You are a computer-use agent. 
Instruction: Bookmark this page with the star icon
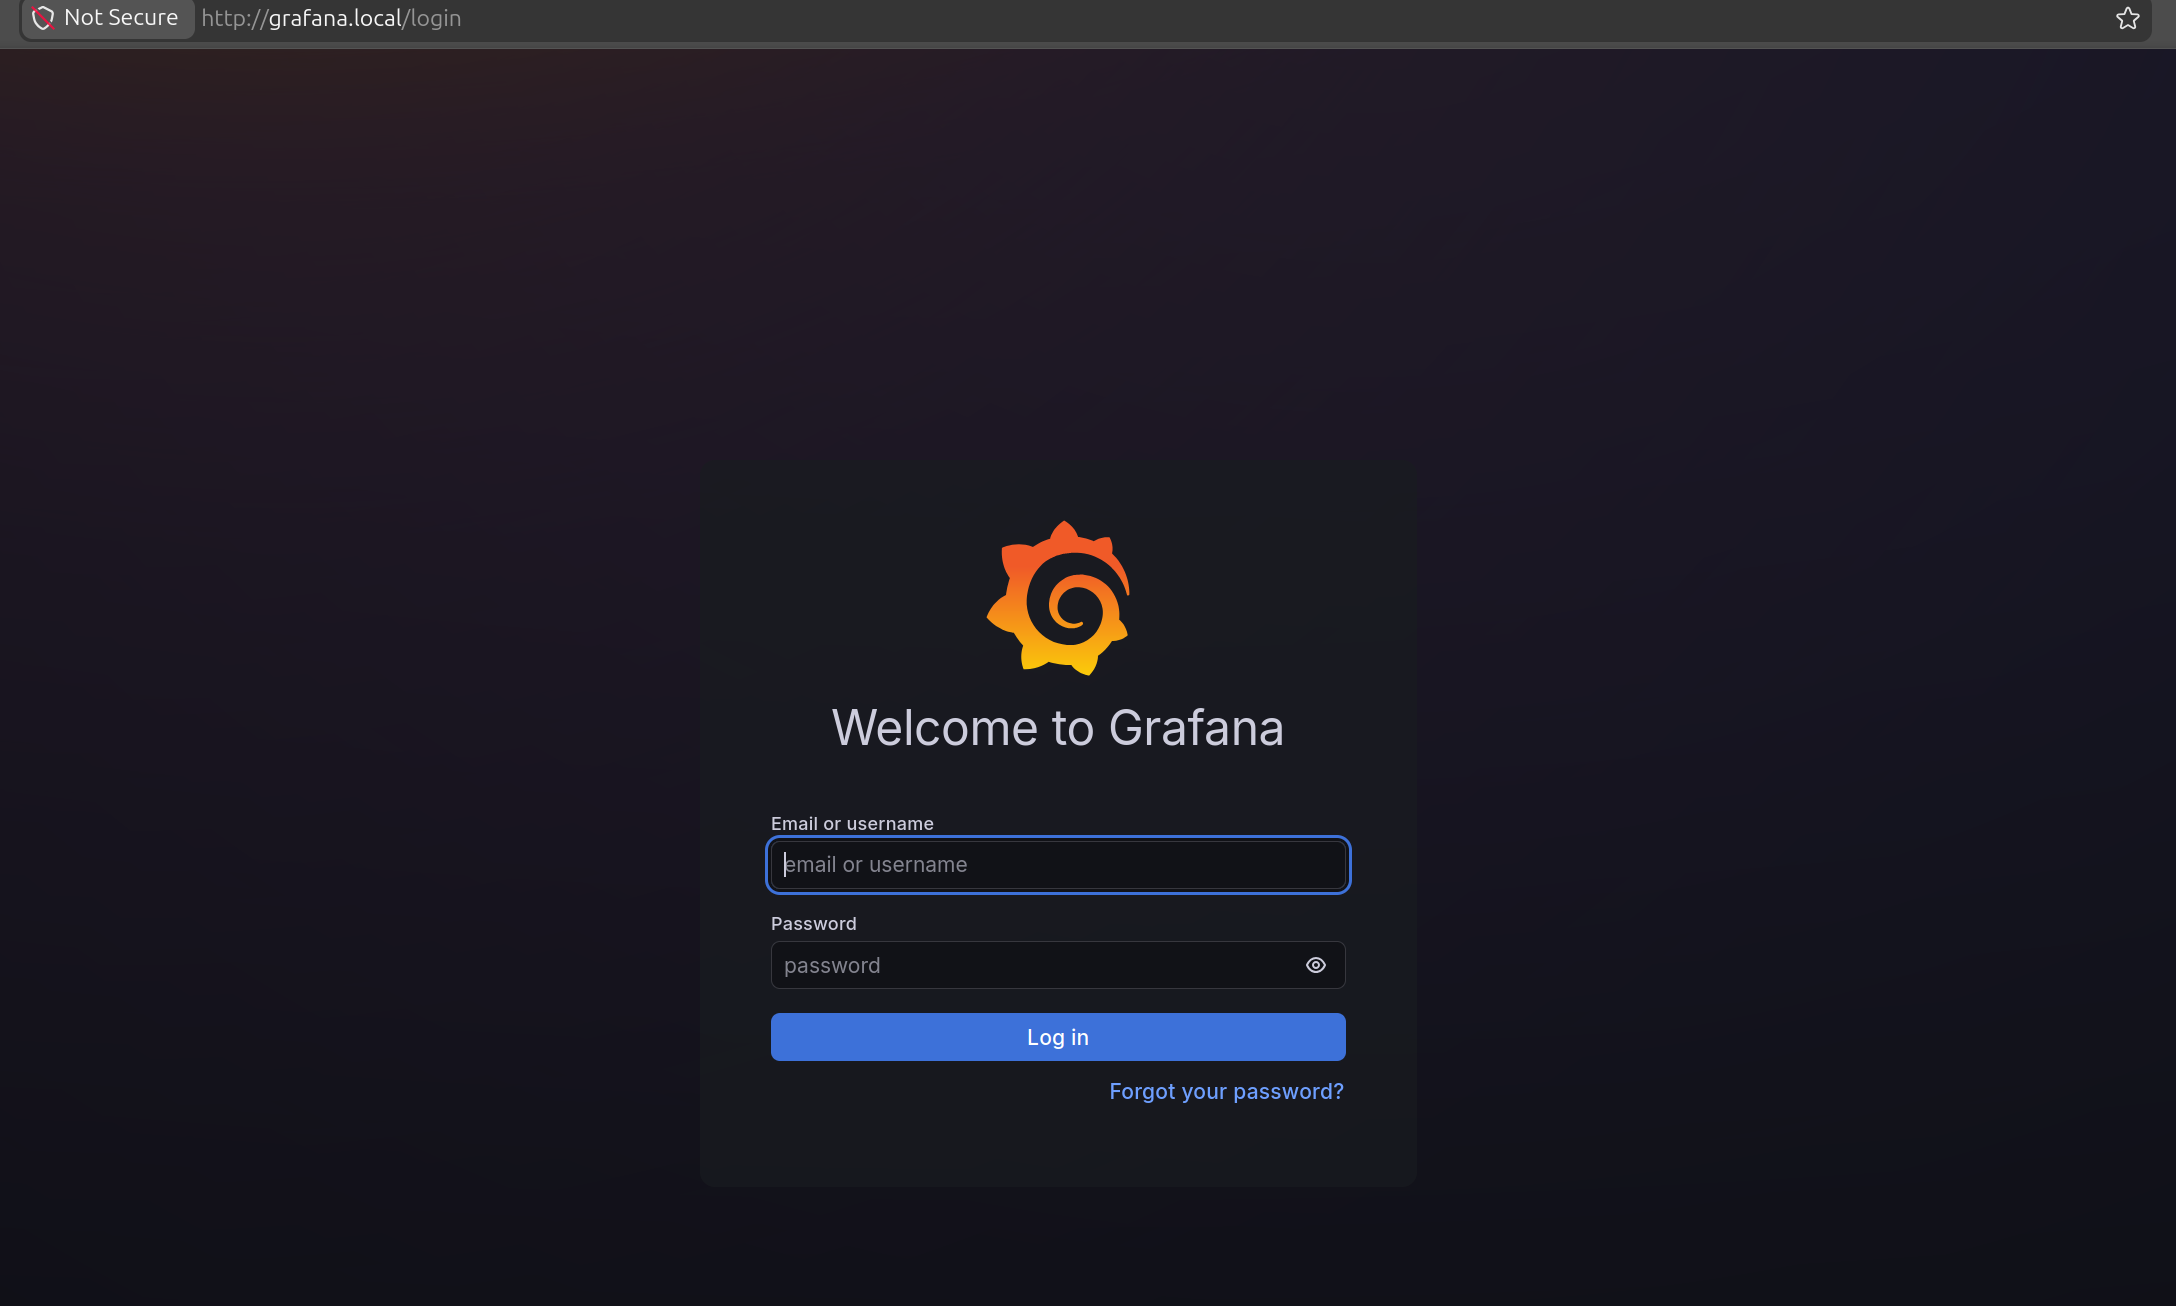click(2127, 18)
